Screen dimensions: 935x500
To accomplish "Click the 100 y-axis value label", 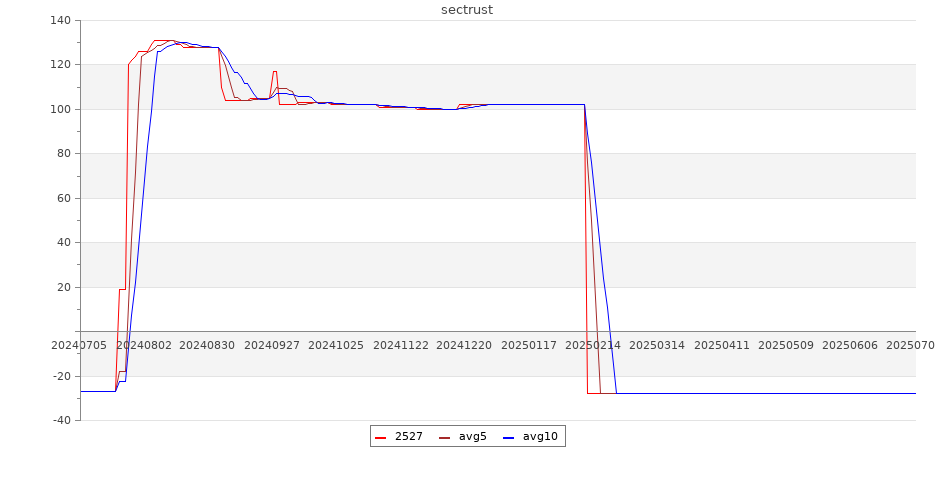I will pyautogui.click(x=59, y=109).
